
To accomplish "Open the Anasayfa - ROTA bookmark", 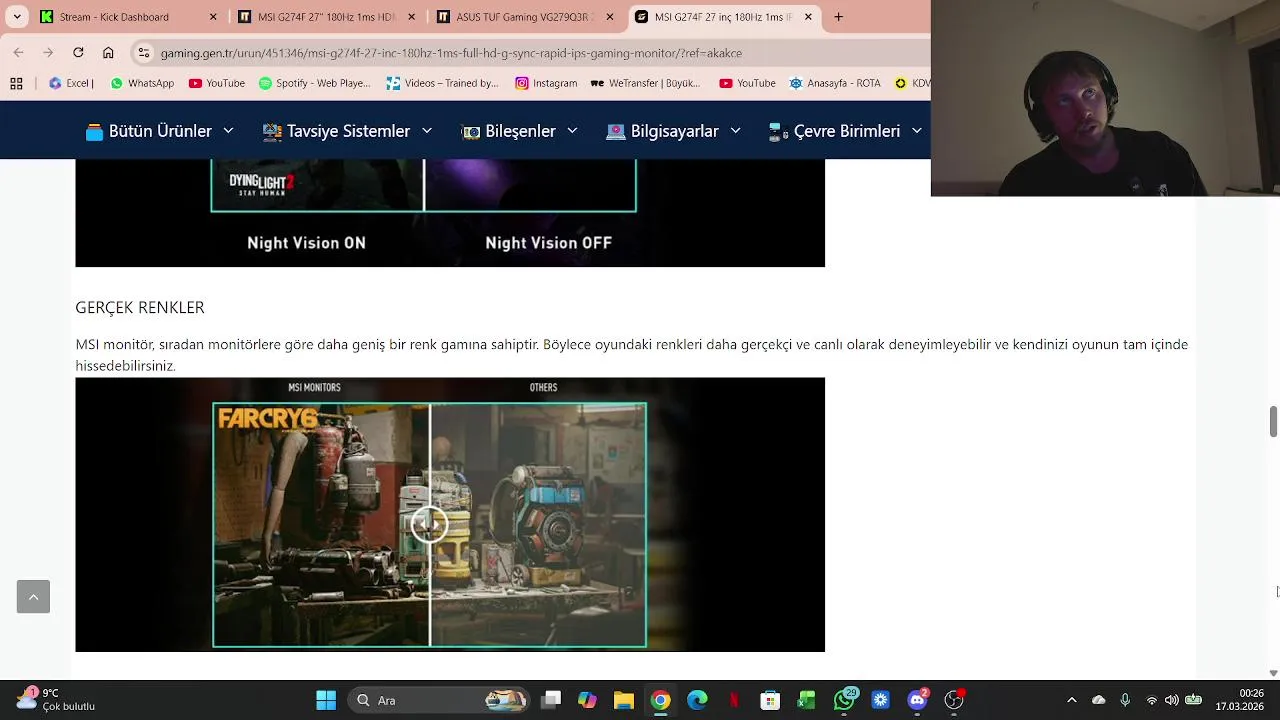I will click(835, 84).
